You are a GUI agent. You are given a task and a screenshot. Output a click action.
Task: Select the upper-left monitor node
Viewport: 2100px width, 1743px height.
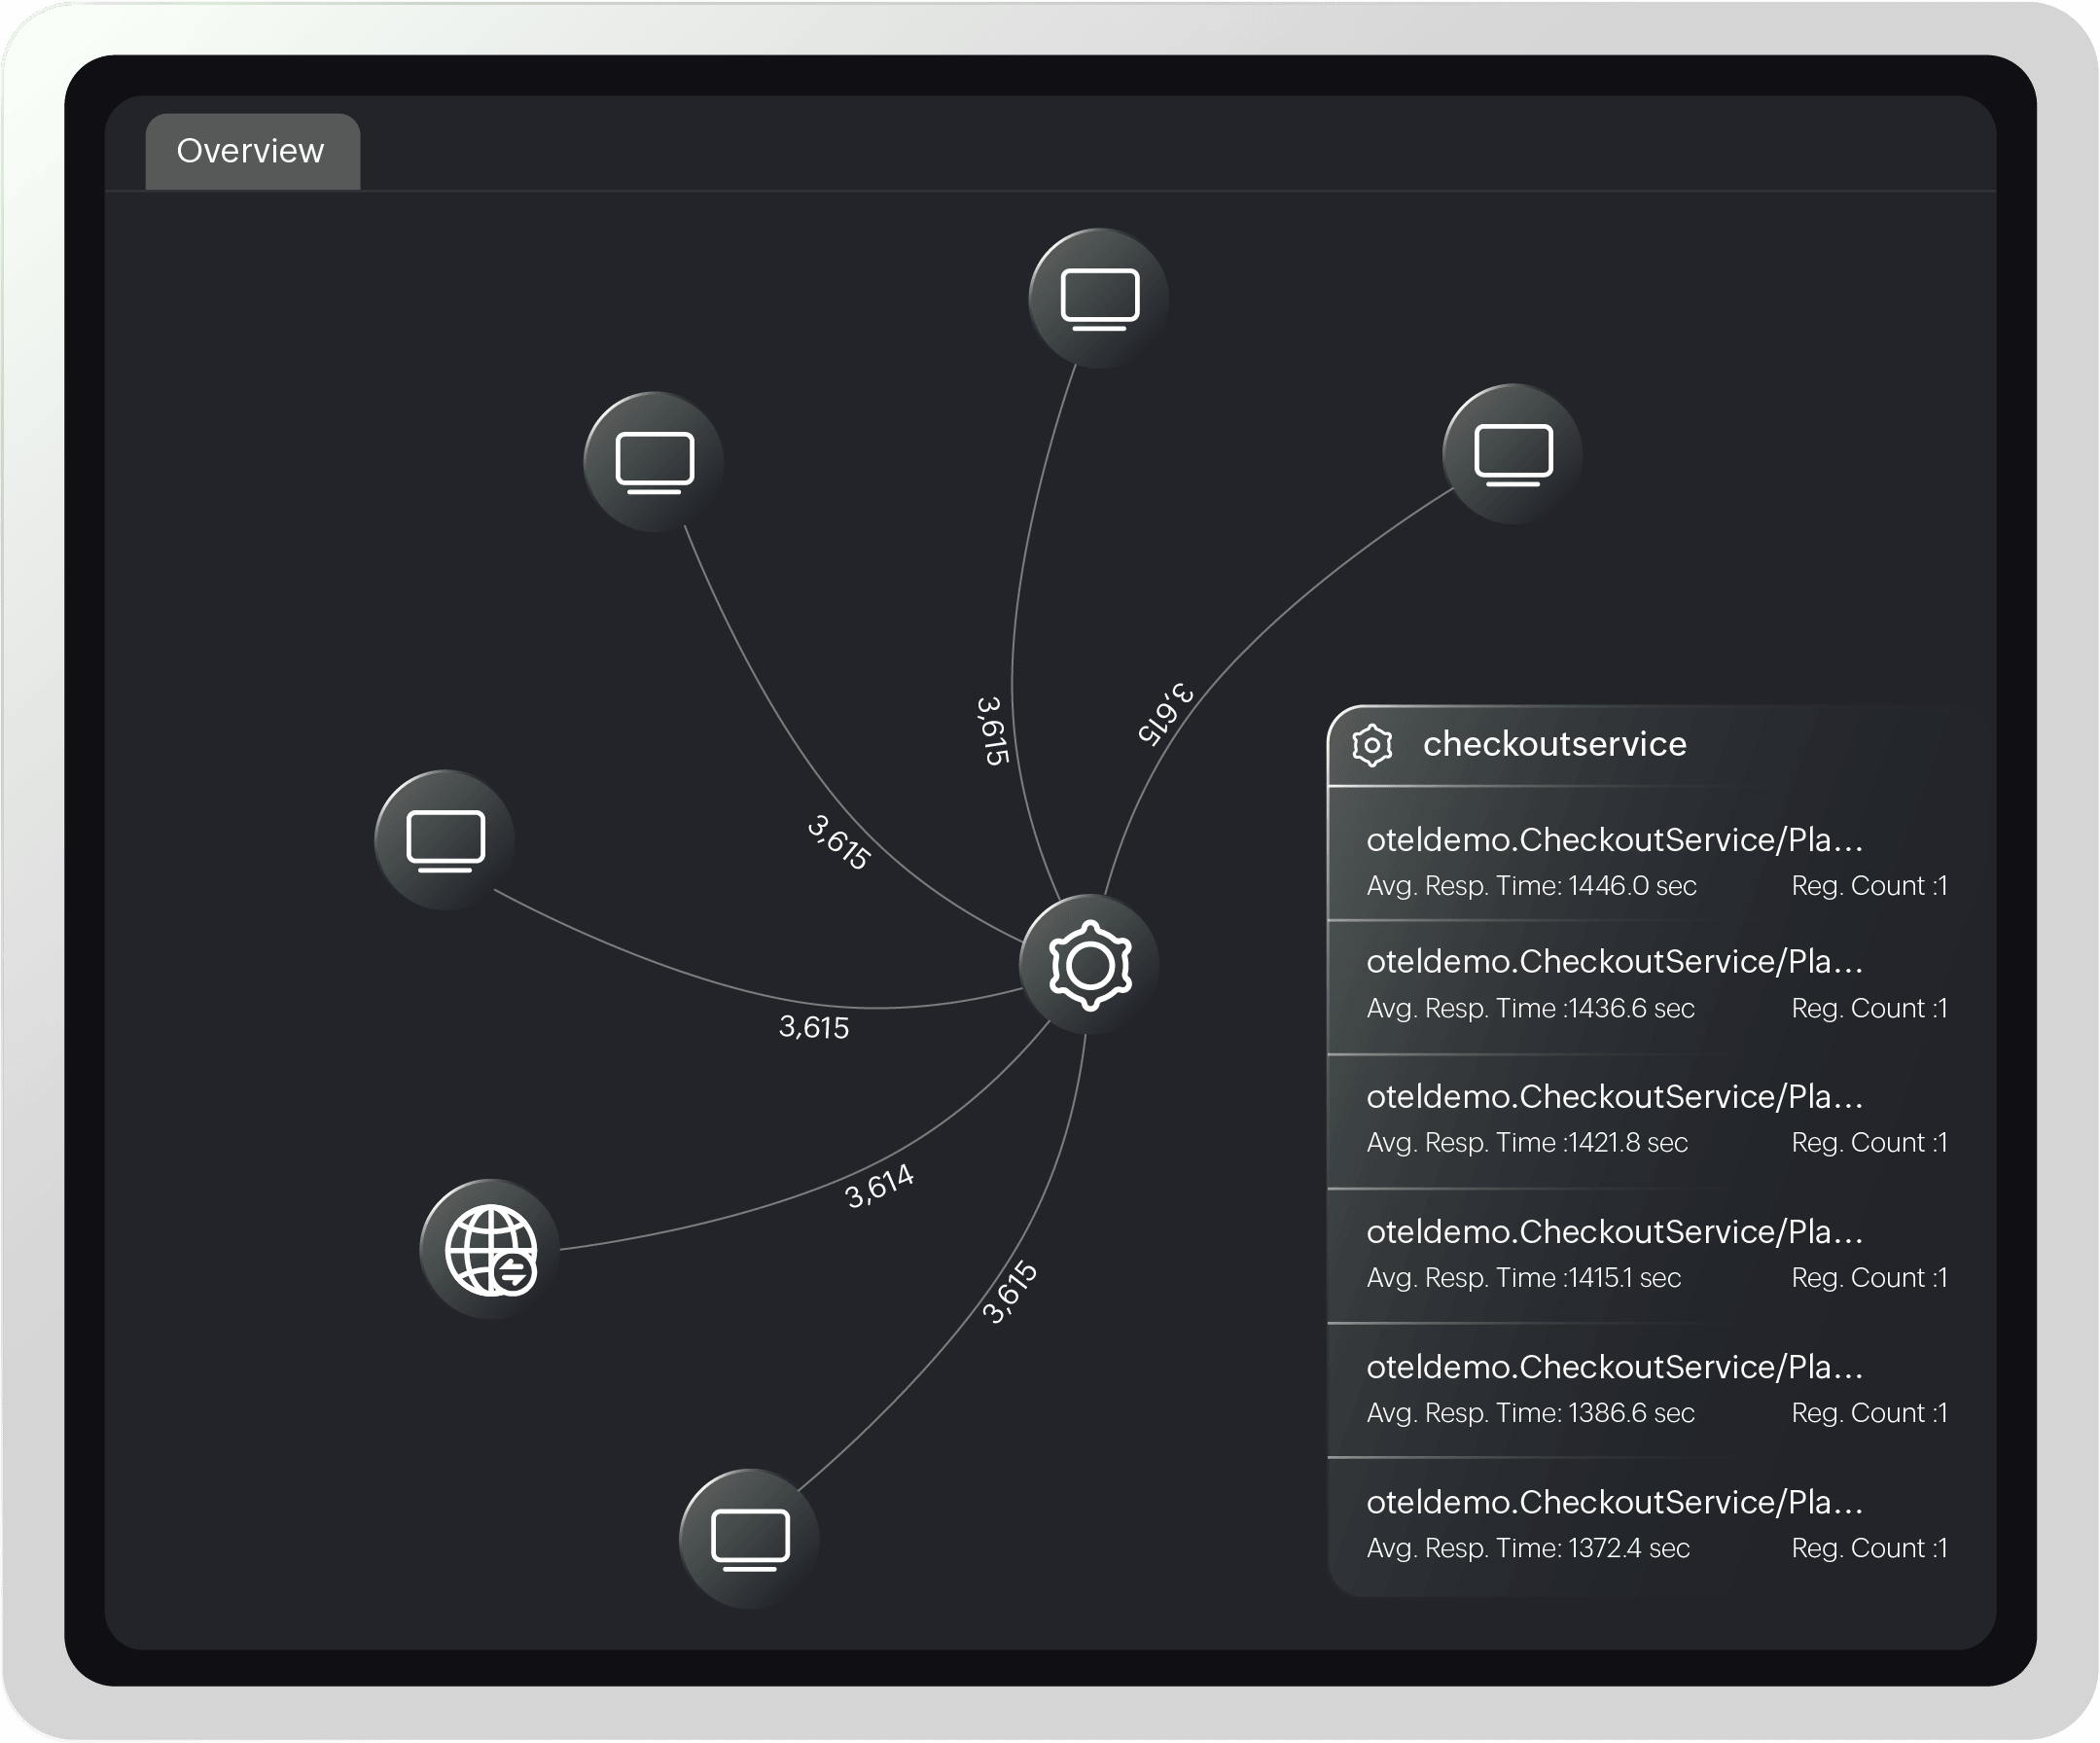coord(655,460)
